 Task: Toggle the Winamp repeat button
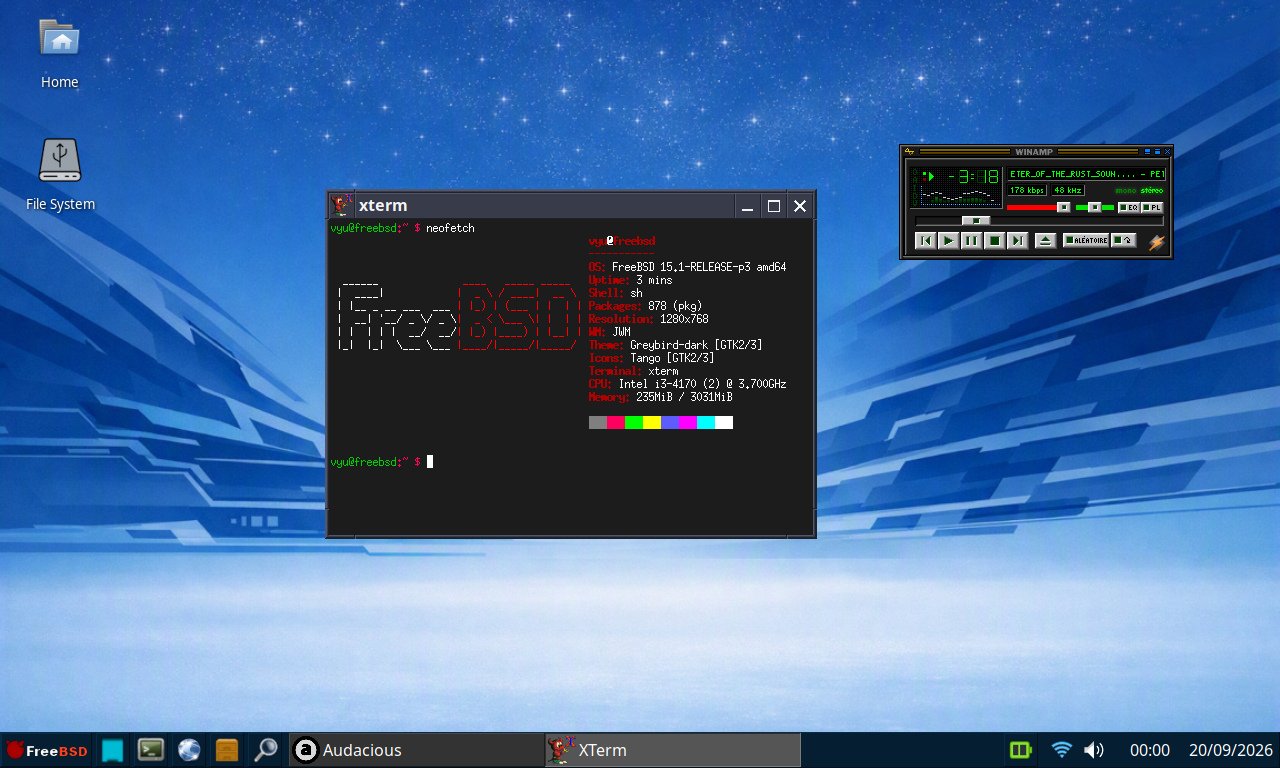[1123, 240]
